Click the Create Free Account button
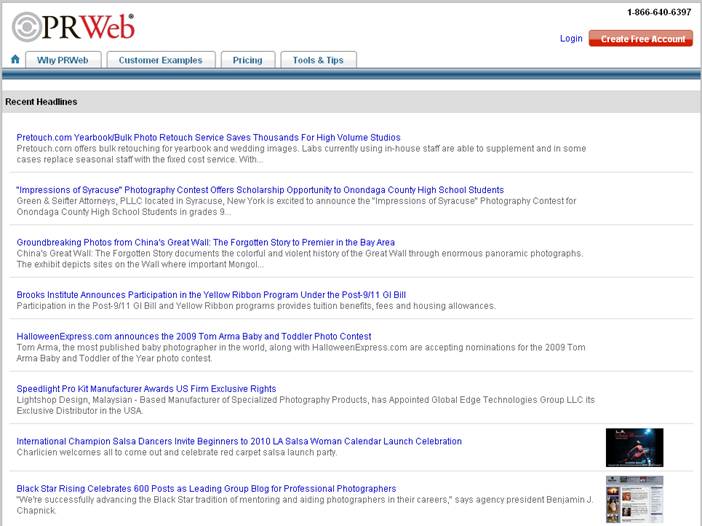The width and height of the screenshot is (702, 526). [641, 38]
